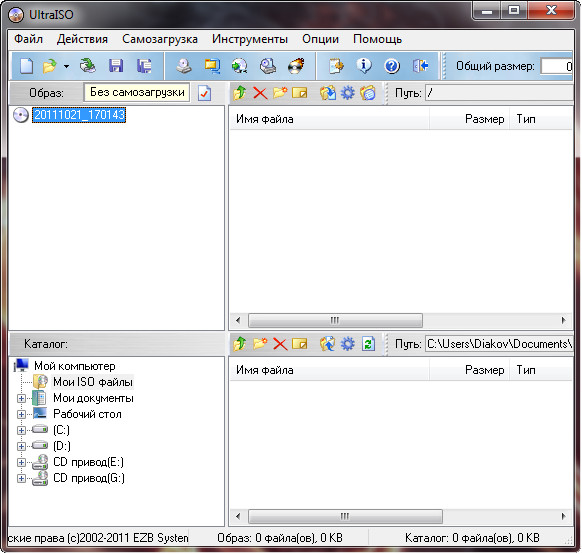The height and width of the screenshot is (554, 582).
Task: Expand the (C:) drive node
Action: [22, 430]
